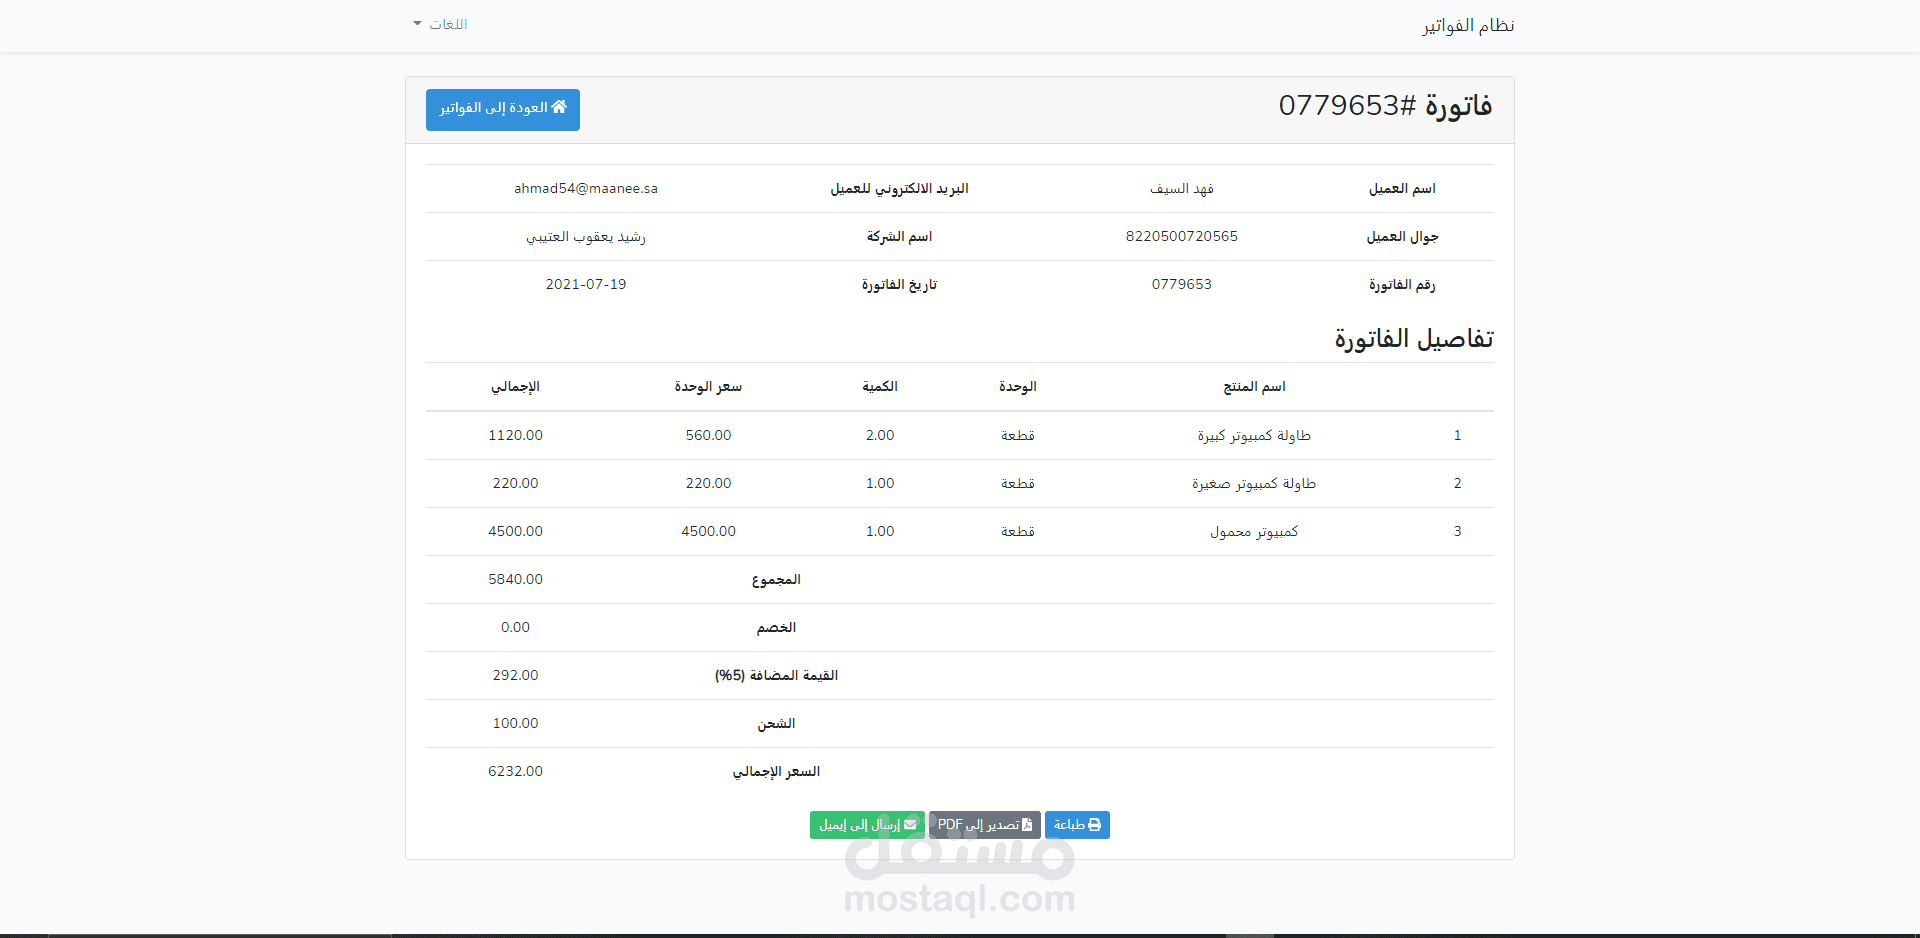This screenshot has width=1920, height=938.
Task: Click product طاولة كمبيوتر كبيرة
Action: 1254,436
